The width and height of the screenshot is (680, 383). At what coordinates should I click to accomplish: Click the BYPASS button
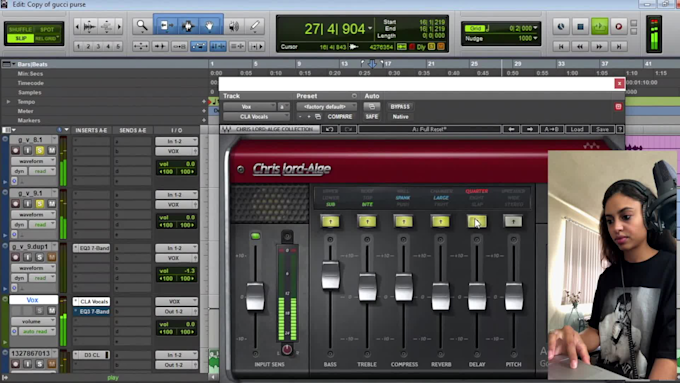pyautogui.click(x=400, y=106)
